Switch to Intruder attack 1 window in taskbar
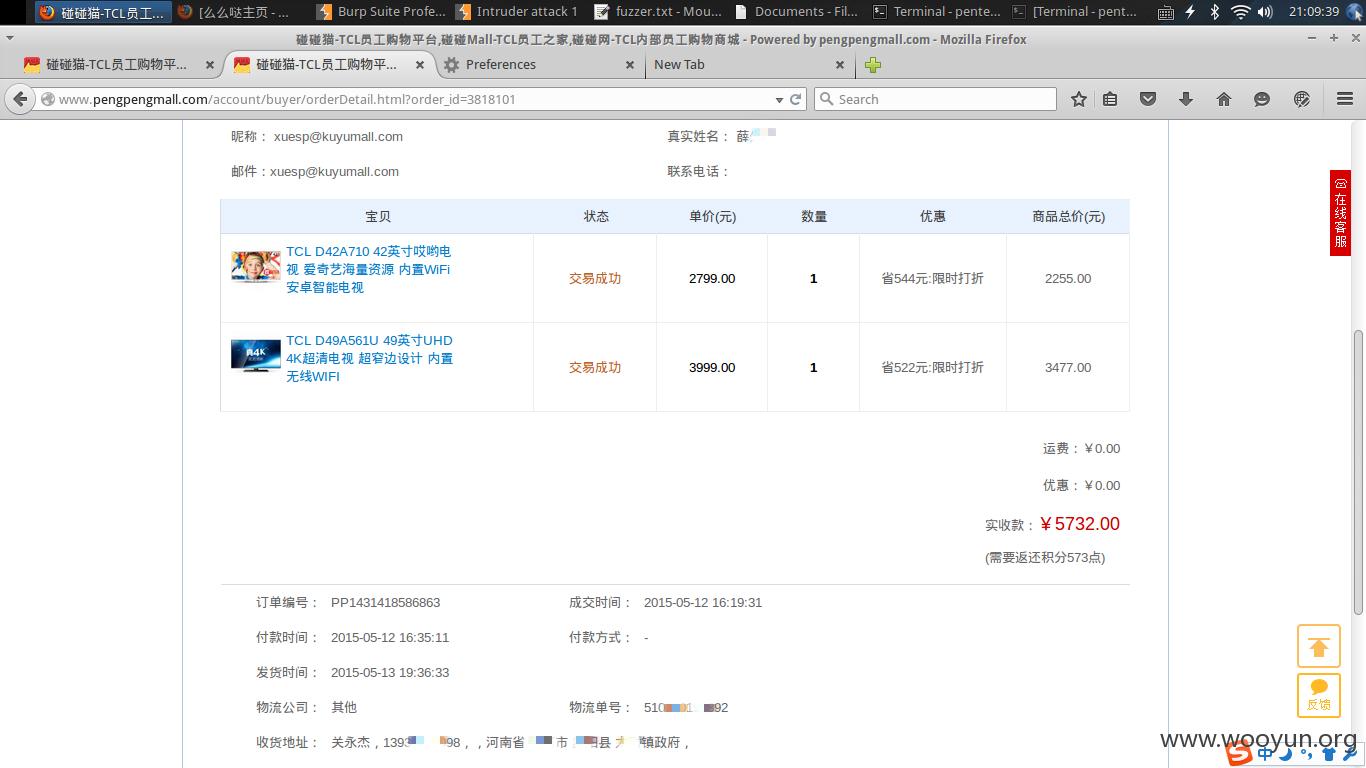Image resolution: width=1366 pixels, height=768 pixels. pos(518,12)
